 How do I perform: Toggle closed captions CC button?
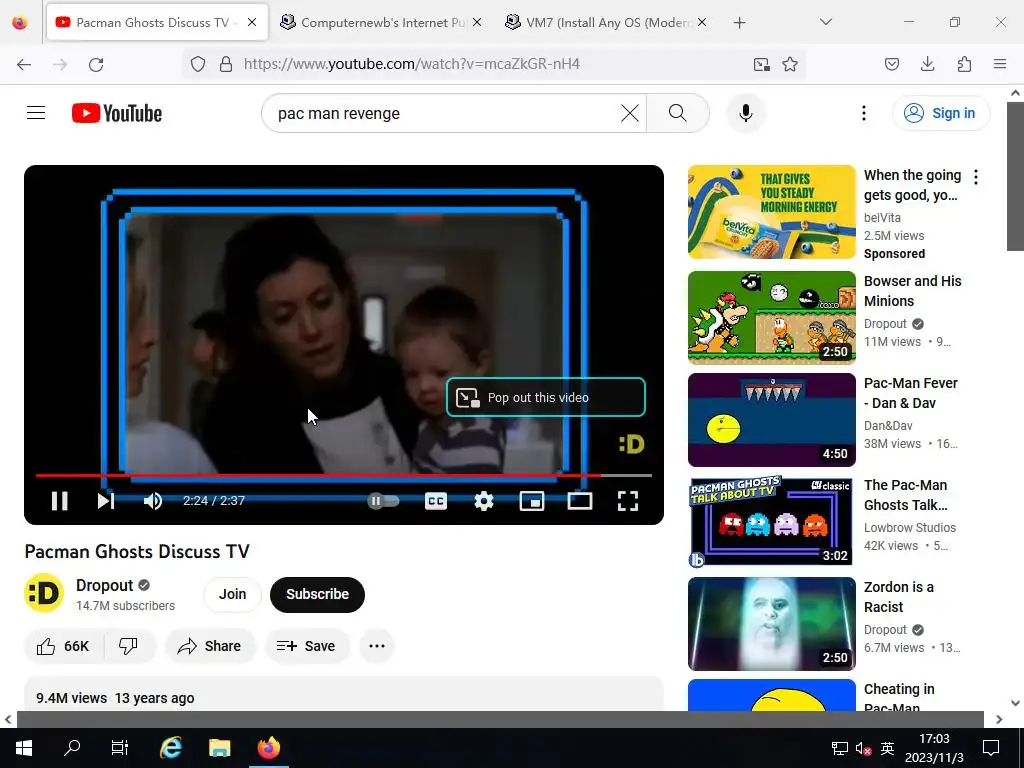[x=436, y=501]
